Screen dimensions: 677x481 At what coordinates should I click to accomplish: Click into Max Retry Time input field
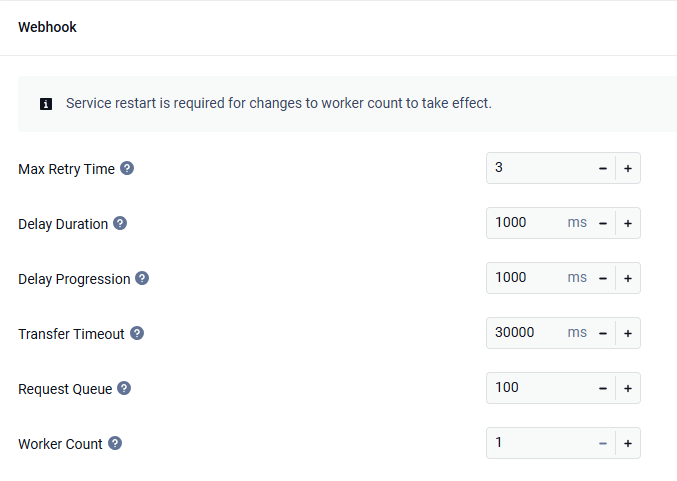(x=539, y=168)
